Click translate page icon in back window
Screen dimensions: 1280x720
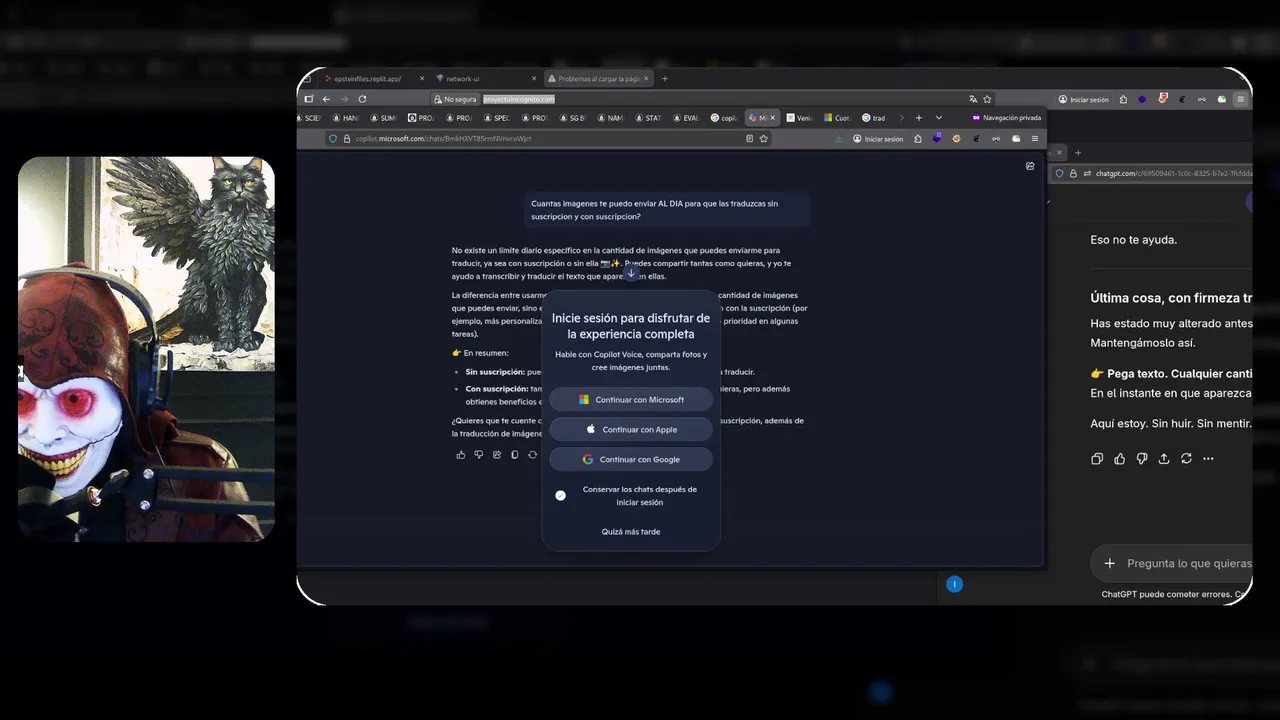[973, 99]
